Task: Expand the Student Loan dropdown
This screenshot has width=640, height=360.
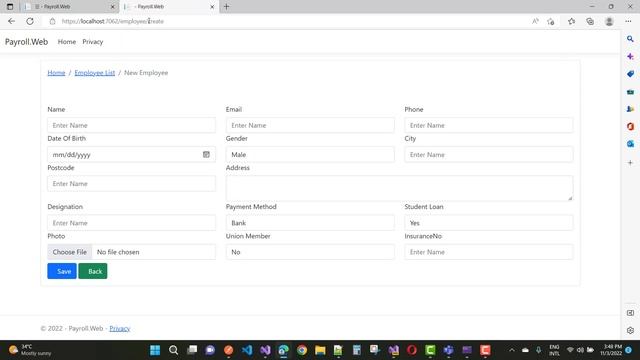Action: point(489,223)
